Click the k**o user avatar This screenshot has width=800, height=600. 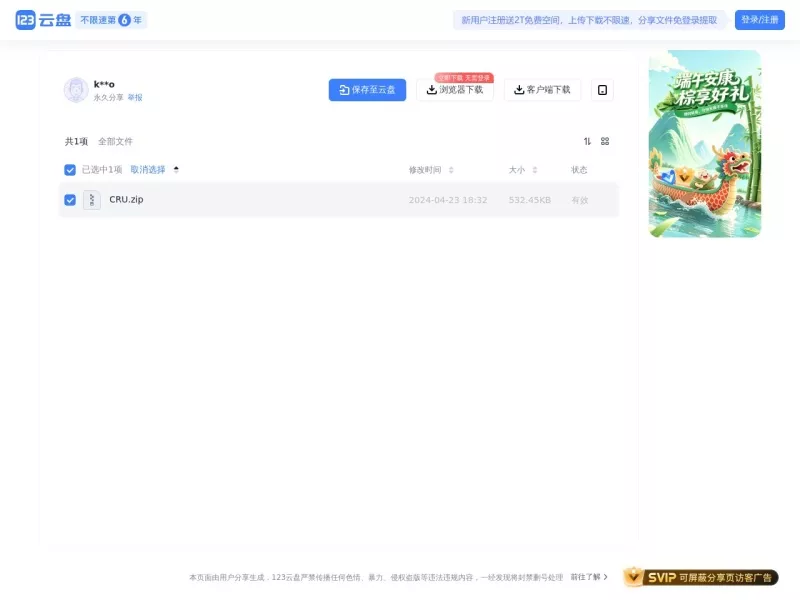(x=76, y=90)
